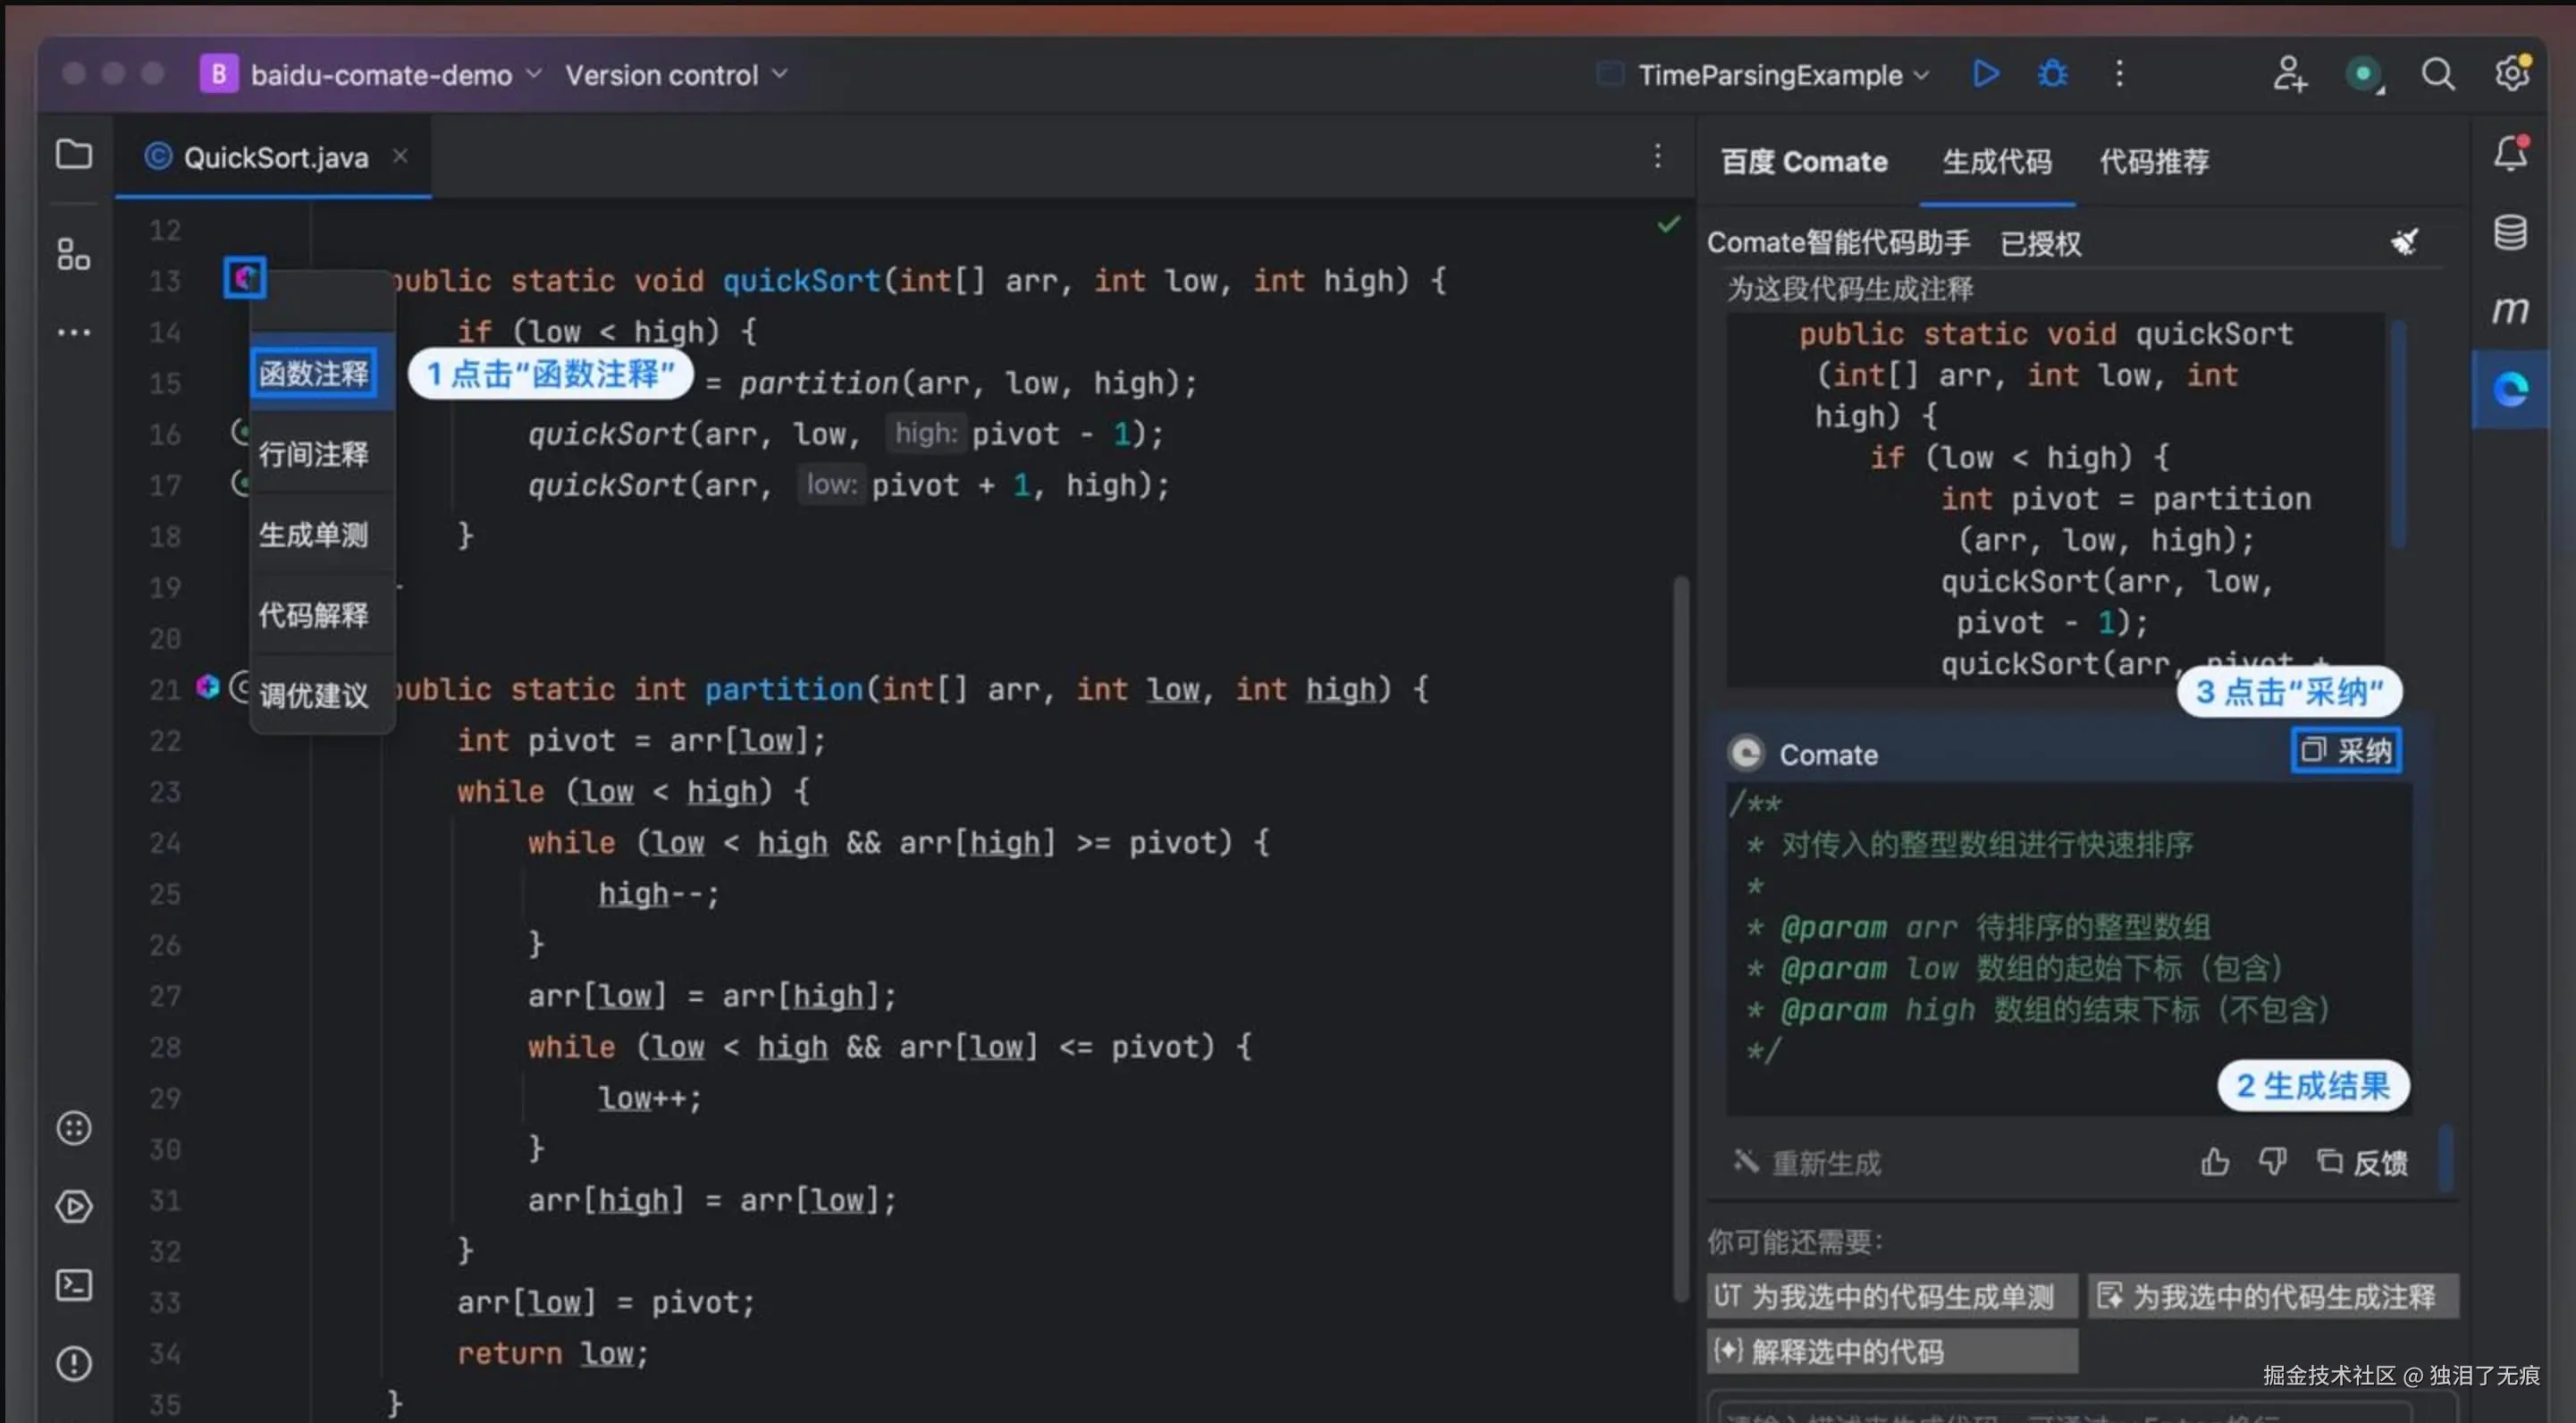Open the Notifications bell icon

(2510, 155)
